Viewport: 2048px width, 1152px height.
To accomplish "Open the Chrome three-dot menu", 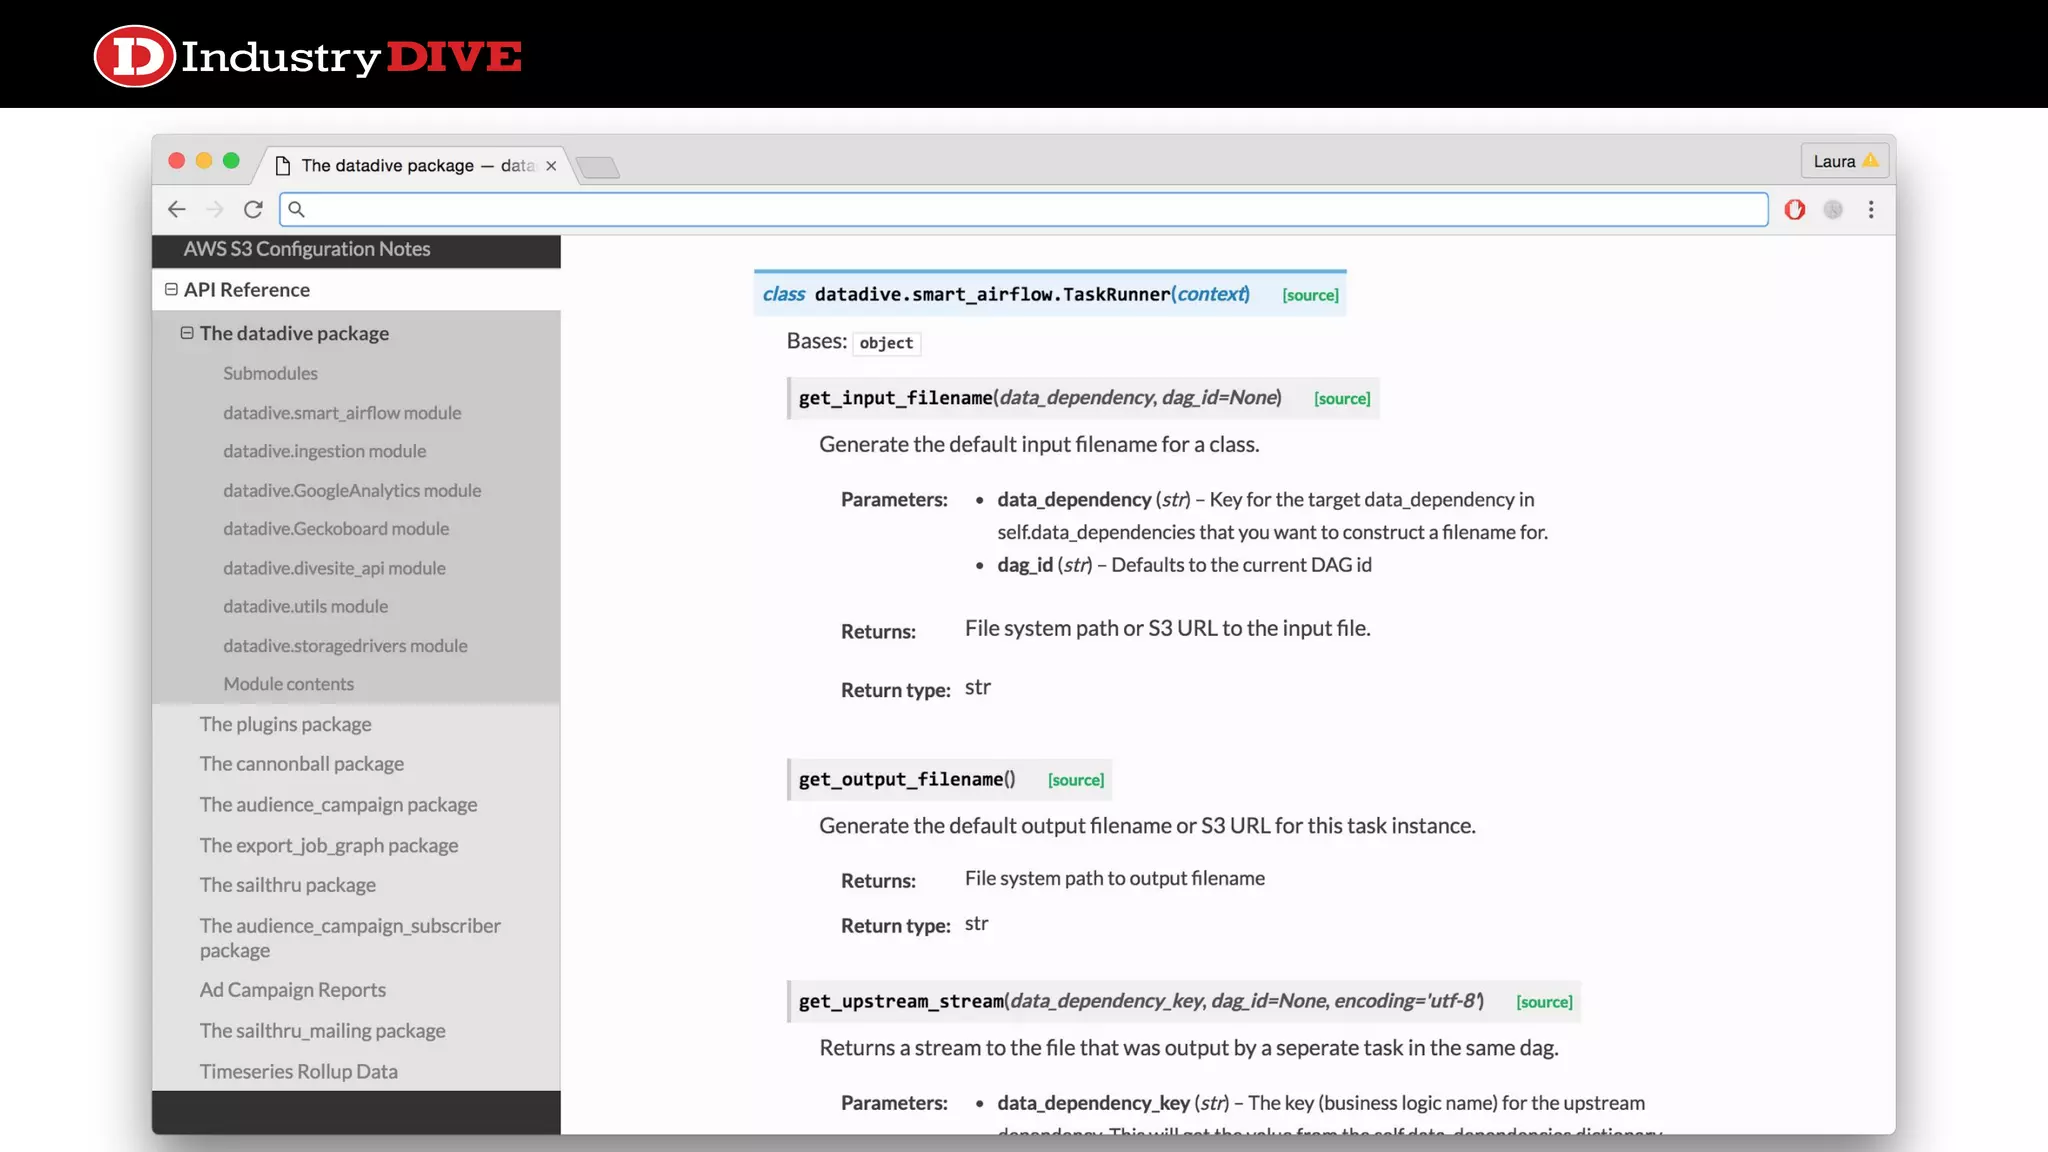I will point(1871,209).
